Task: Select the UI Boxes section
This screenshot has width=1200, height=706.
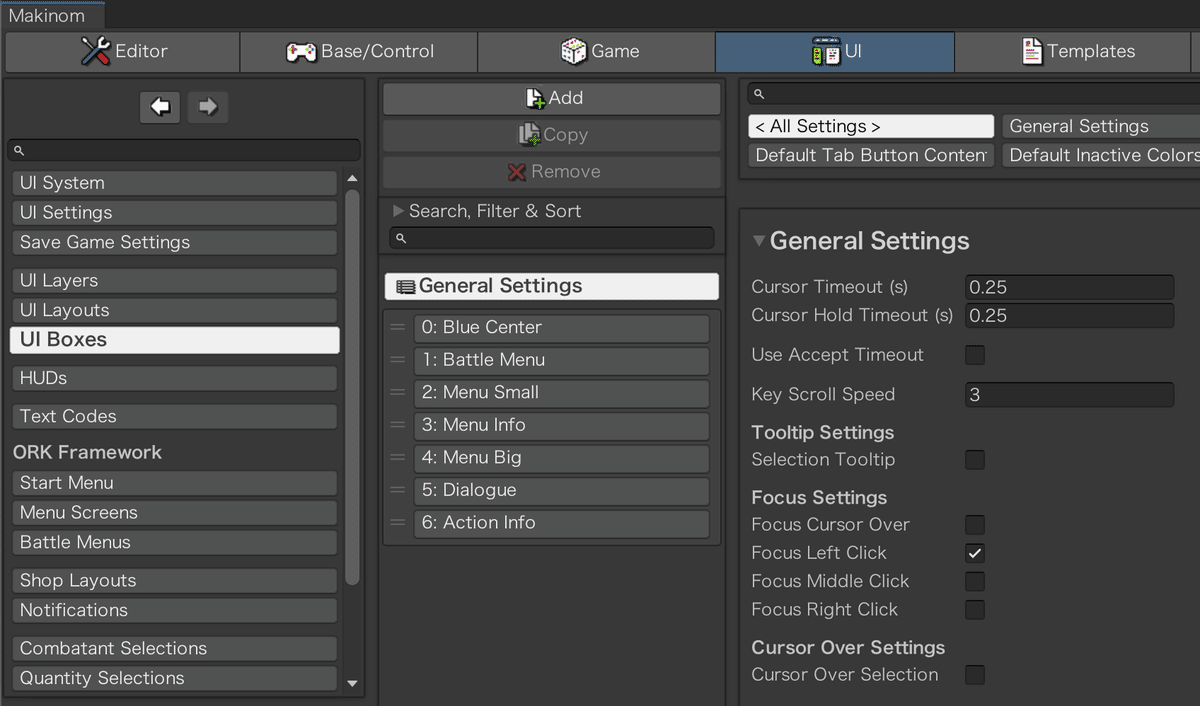Action: (175, 340)
